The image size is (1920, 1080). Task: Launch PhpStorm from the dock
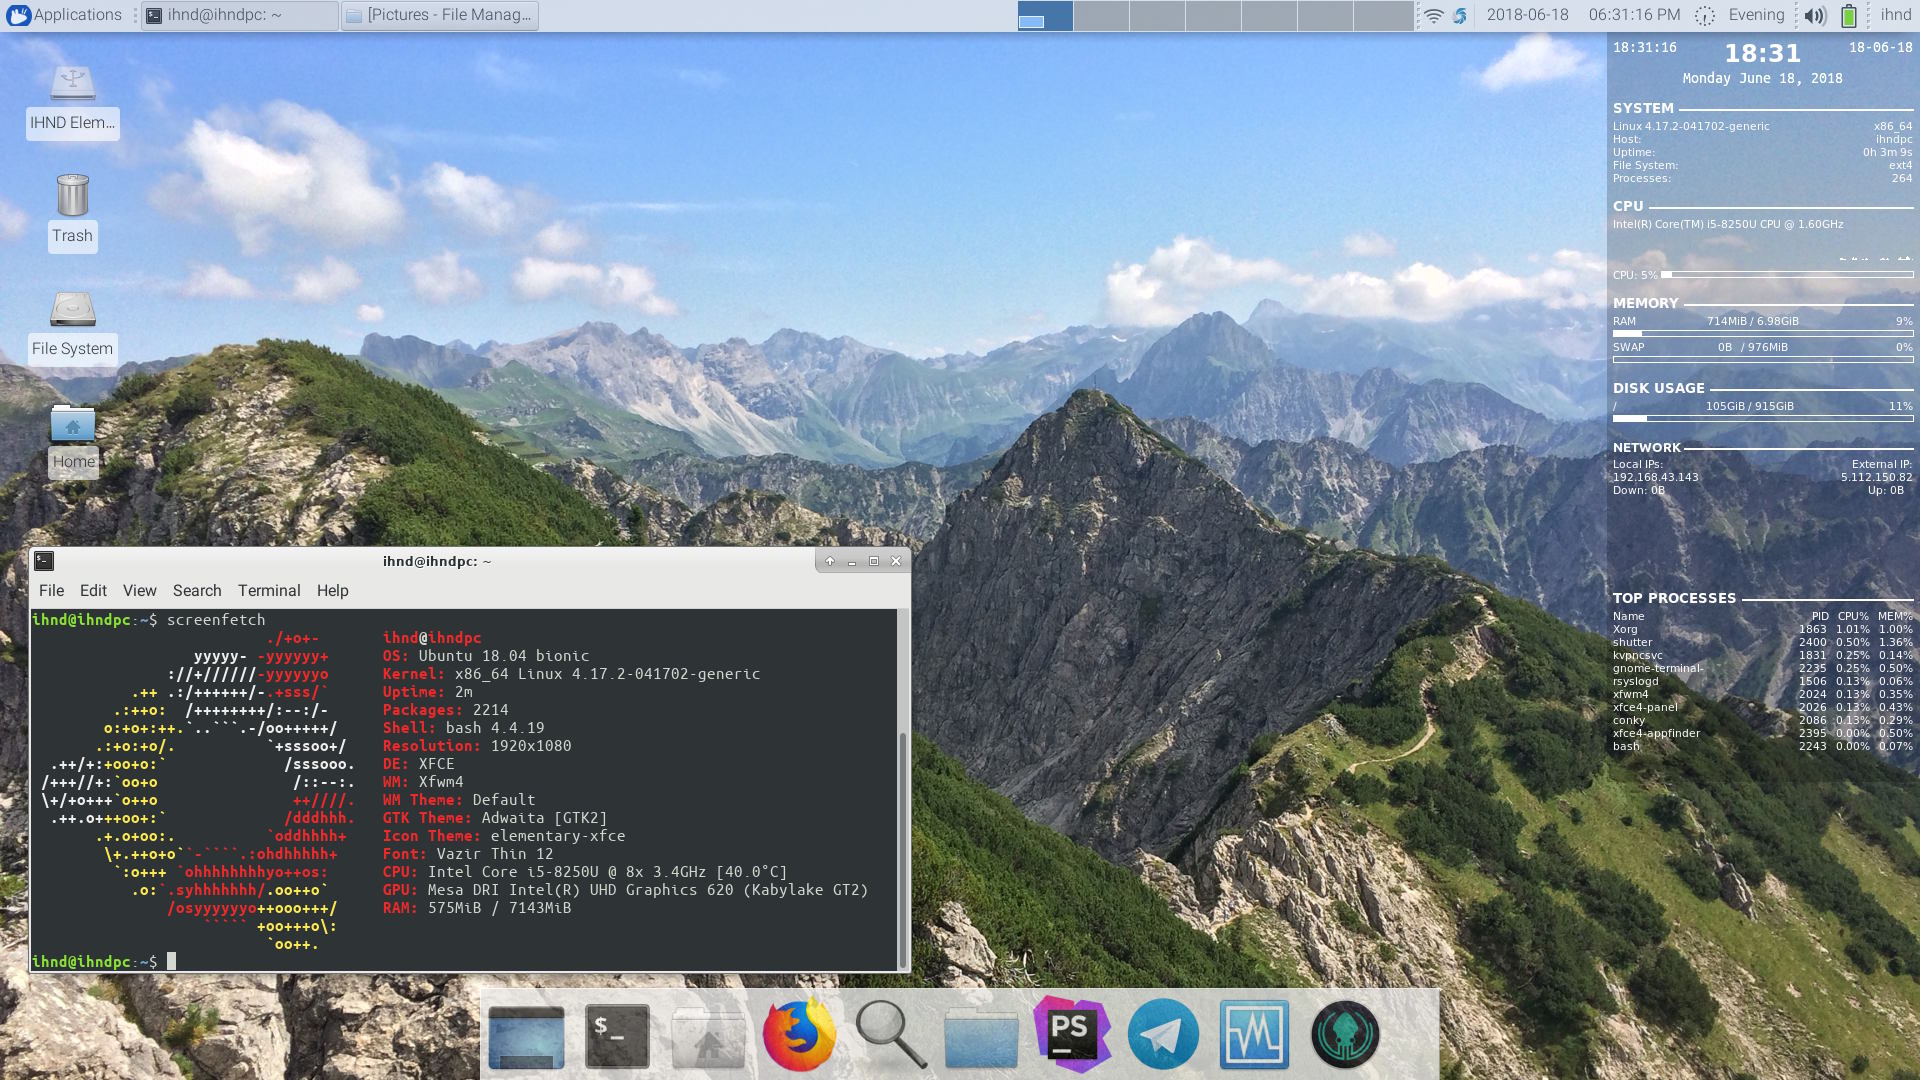click(1072, 1034)
